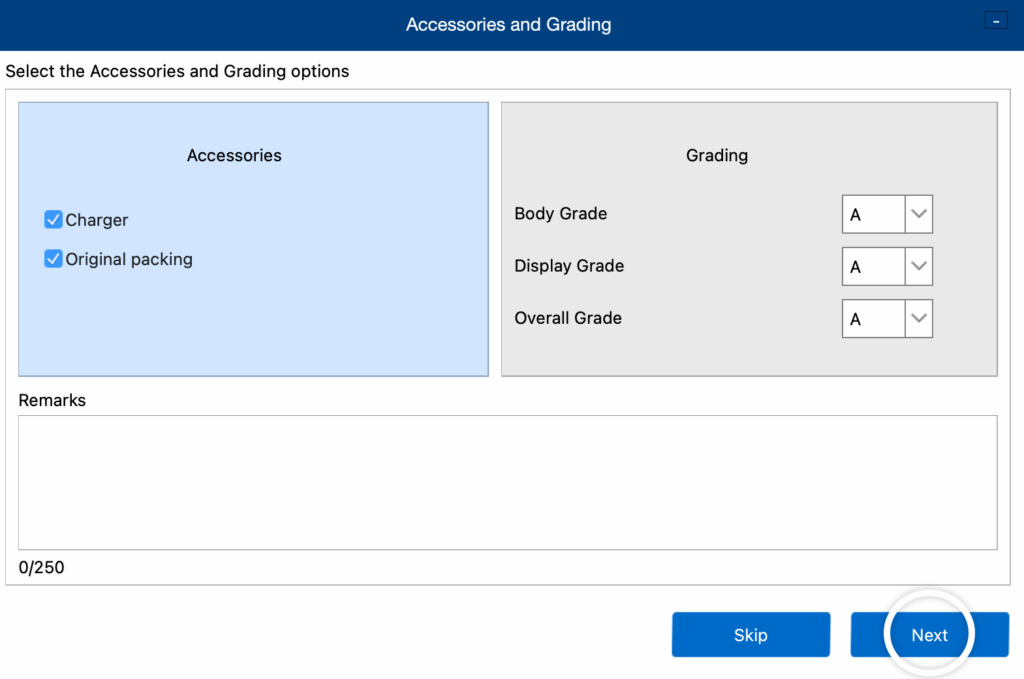Select the Body Grade value field
This screenshot has width=1024, height=679.
tap(873, 214)
